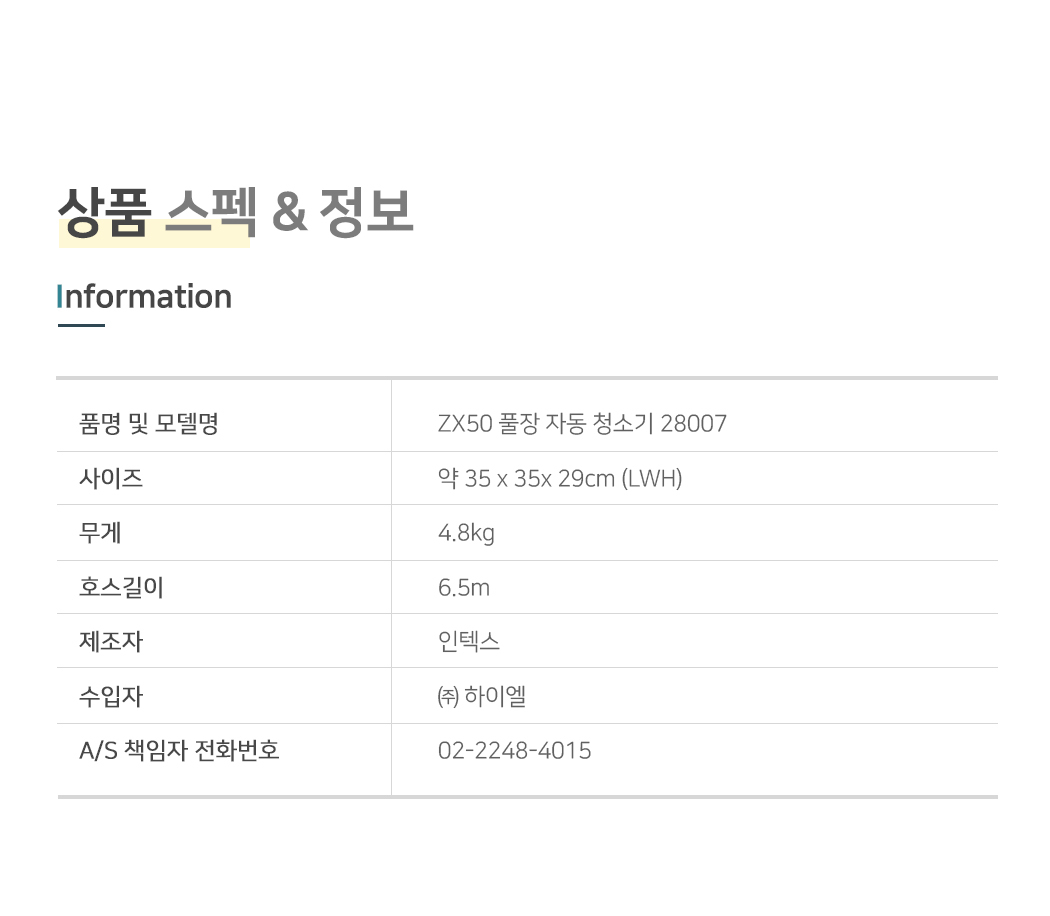Click model number 28007
This screenshot has height=916, width=1050.
[x=694, y=424]
